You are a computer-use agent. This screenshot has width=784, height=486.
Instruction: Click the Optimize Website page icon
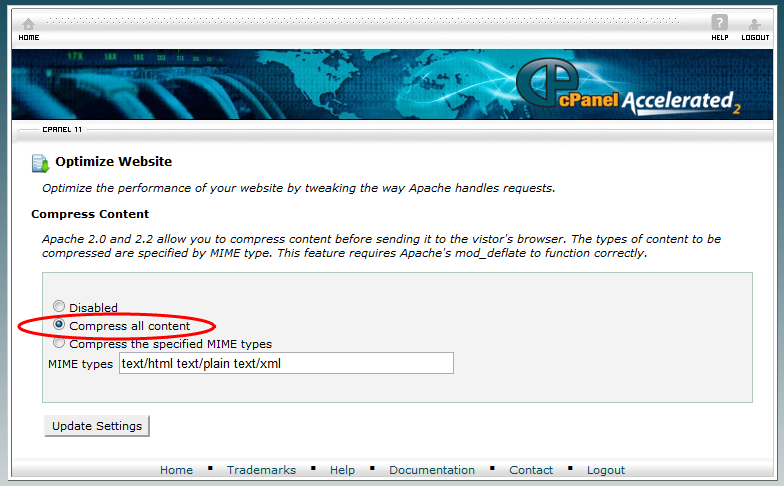tap(40, 164)
